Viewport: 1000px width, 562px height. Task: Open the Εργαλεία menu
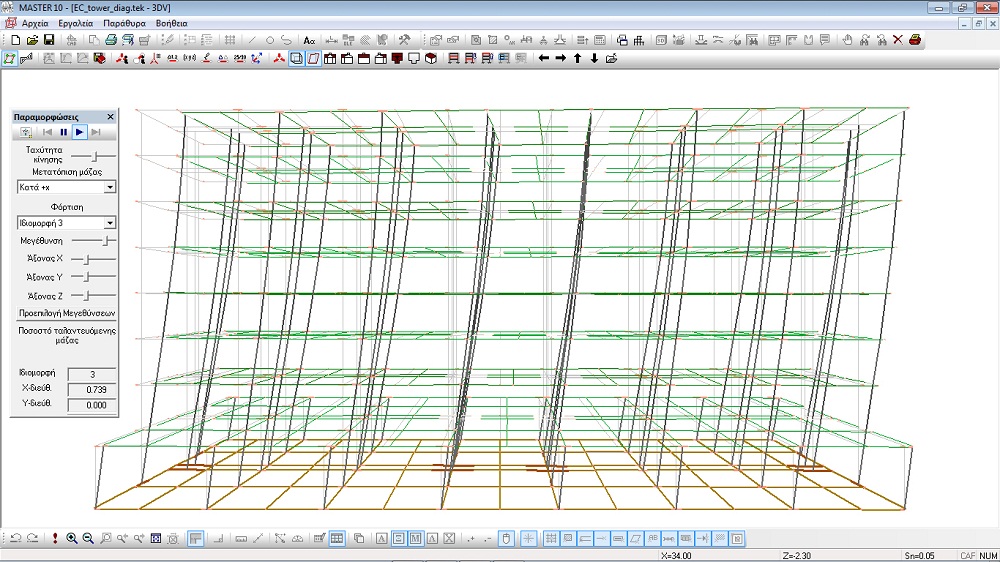point(74,22)
